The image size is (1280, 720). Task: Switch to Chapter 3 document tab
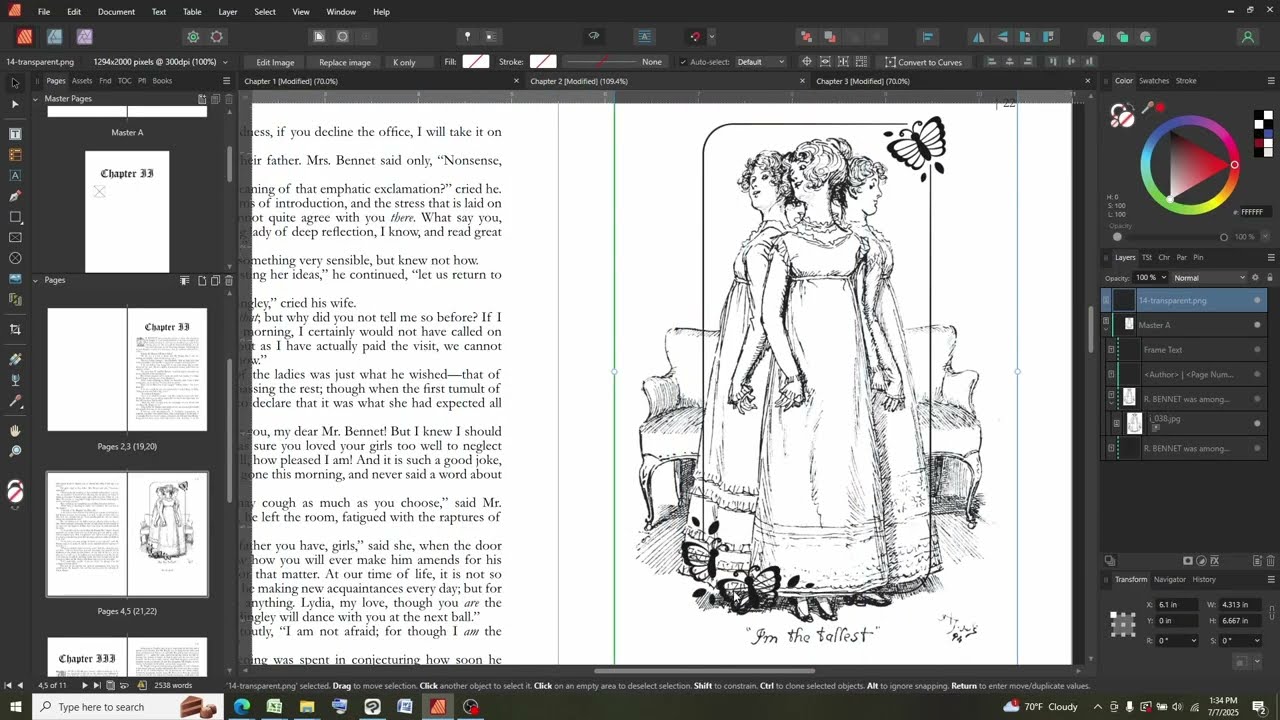pyautogui.click(x=862, y=81)
